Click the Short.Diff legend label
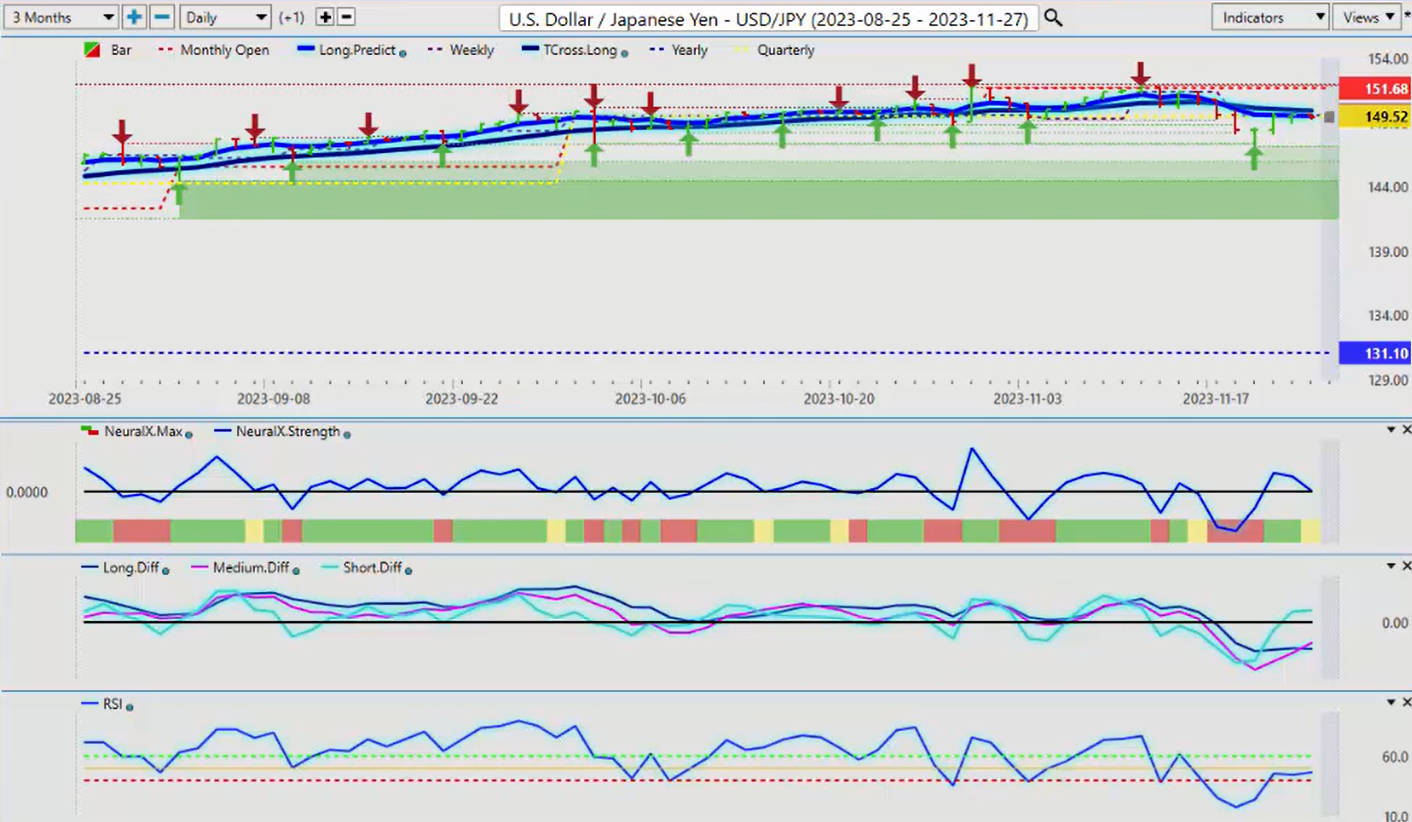This screenshot has height=822, width=1412. coord(373,568)
